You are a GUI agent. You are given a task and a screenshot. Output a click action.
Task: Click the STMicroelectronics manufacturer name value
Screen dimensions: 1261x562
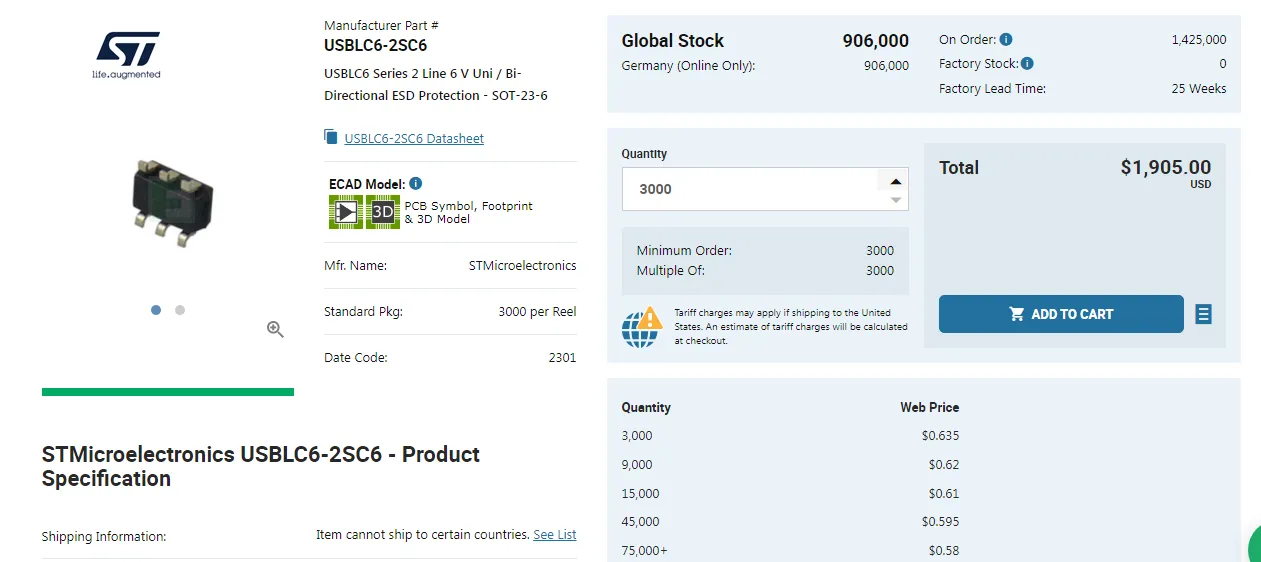coord(522,266)
